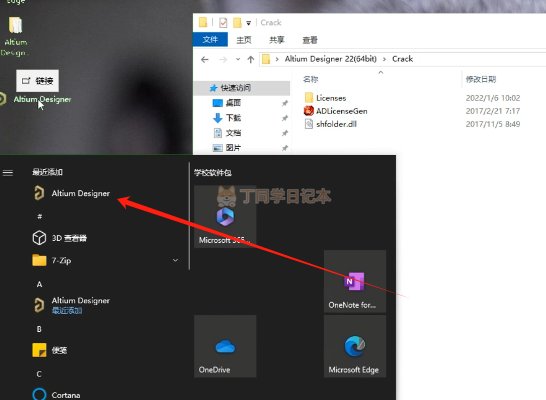This screenshot has width=546, height=400.
Task: Expand chevron before Altium Designer 22(64bit)
Action: pyautogui.click(x=277, y=59)
